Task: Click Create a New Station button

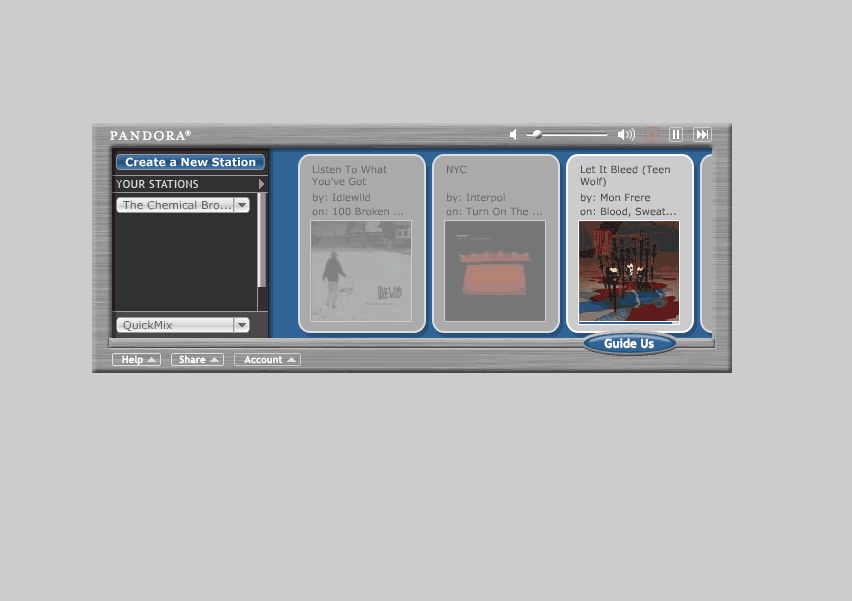Action: [x=190, y=162]
